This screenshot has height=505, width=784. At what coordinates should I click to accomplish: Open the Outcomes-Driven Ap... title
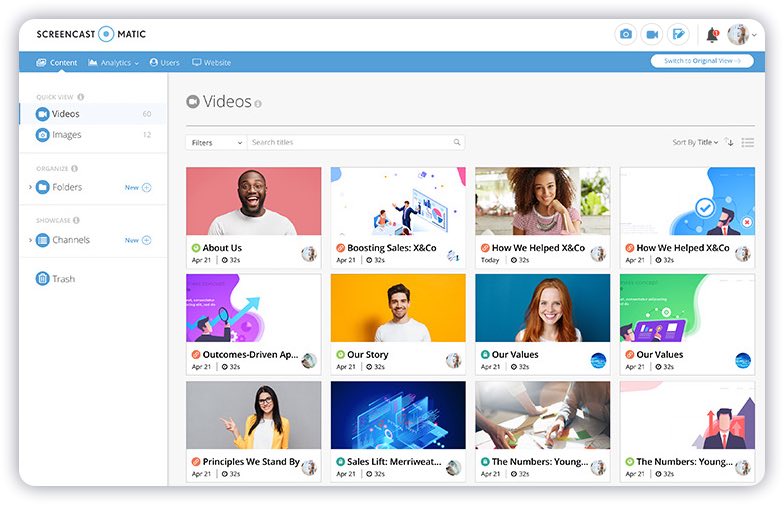click(x=250, y=354)
